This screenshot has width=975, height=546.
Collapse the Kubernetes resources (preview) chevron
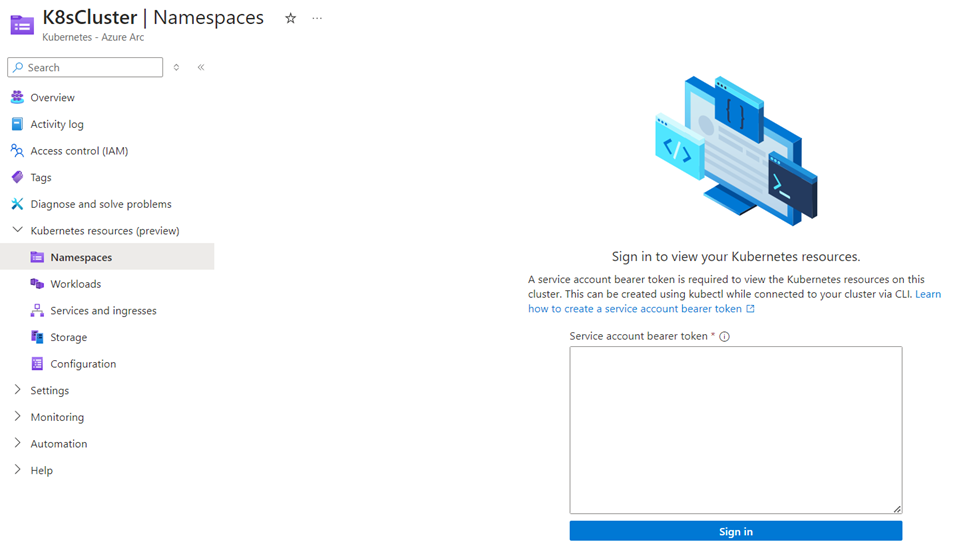pos(17,230)
